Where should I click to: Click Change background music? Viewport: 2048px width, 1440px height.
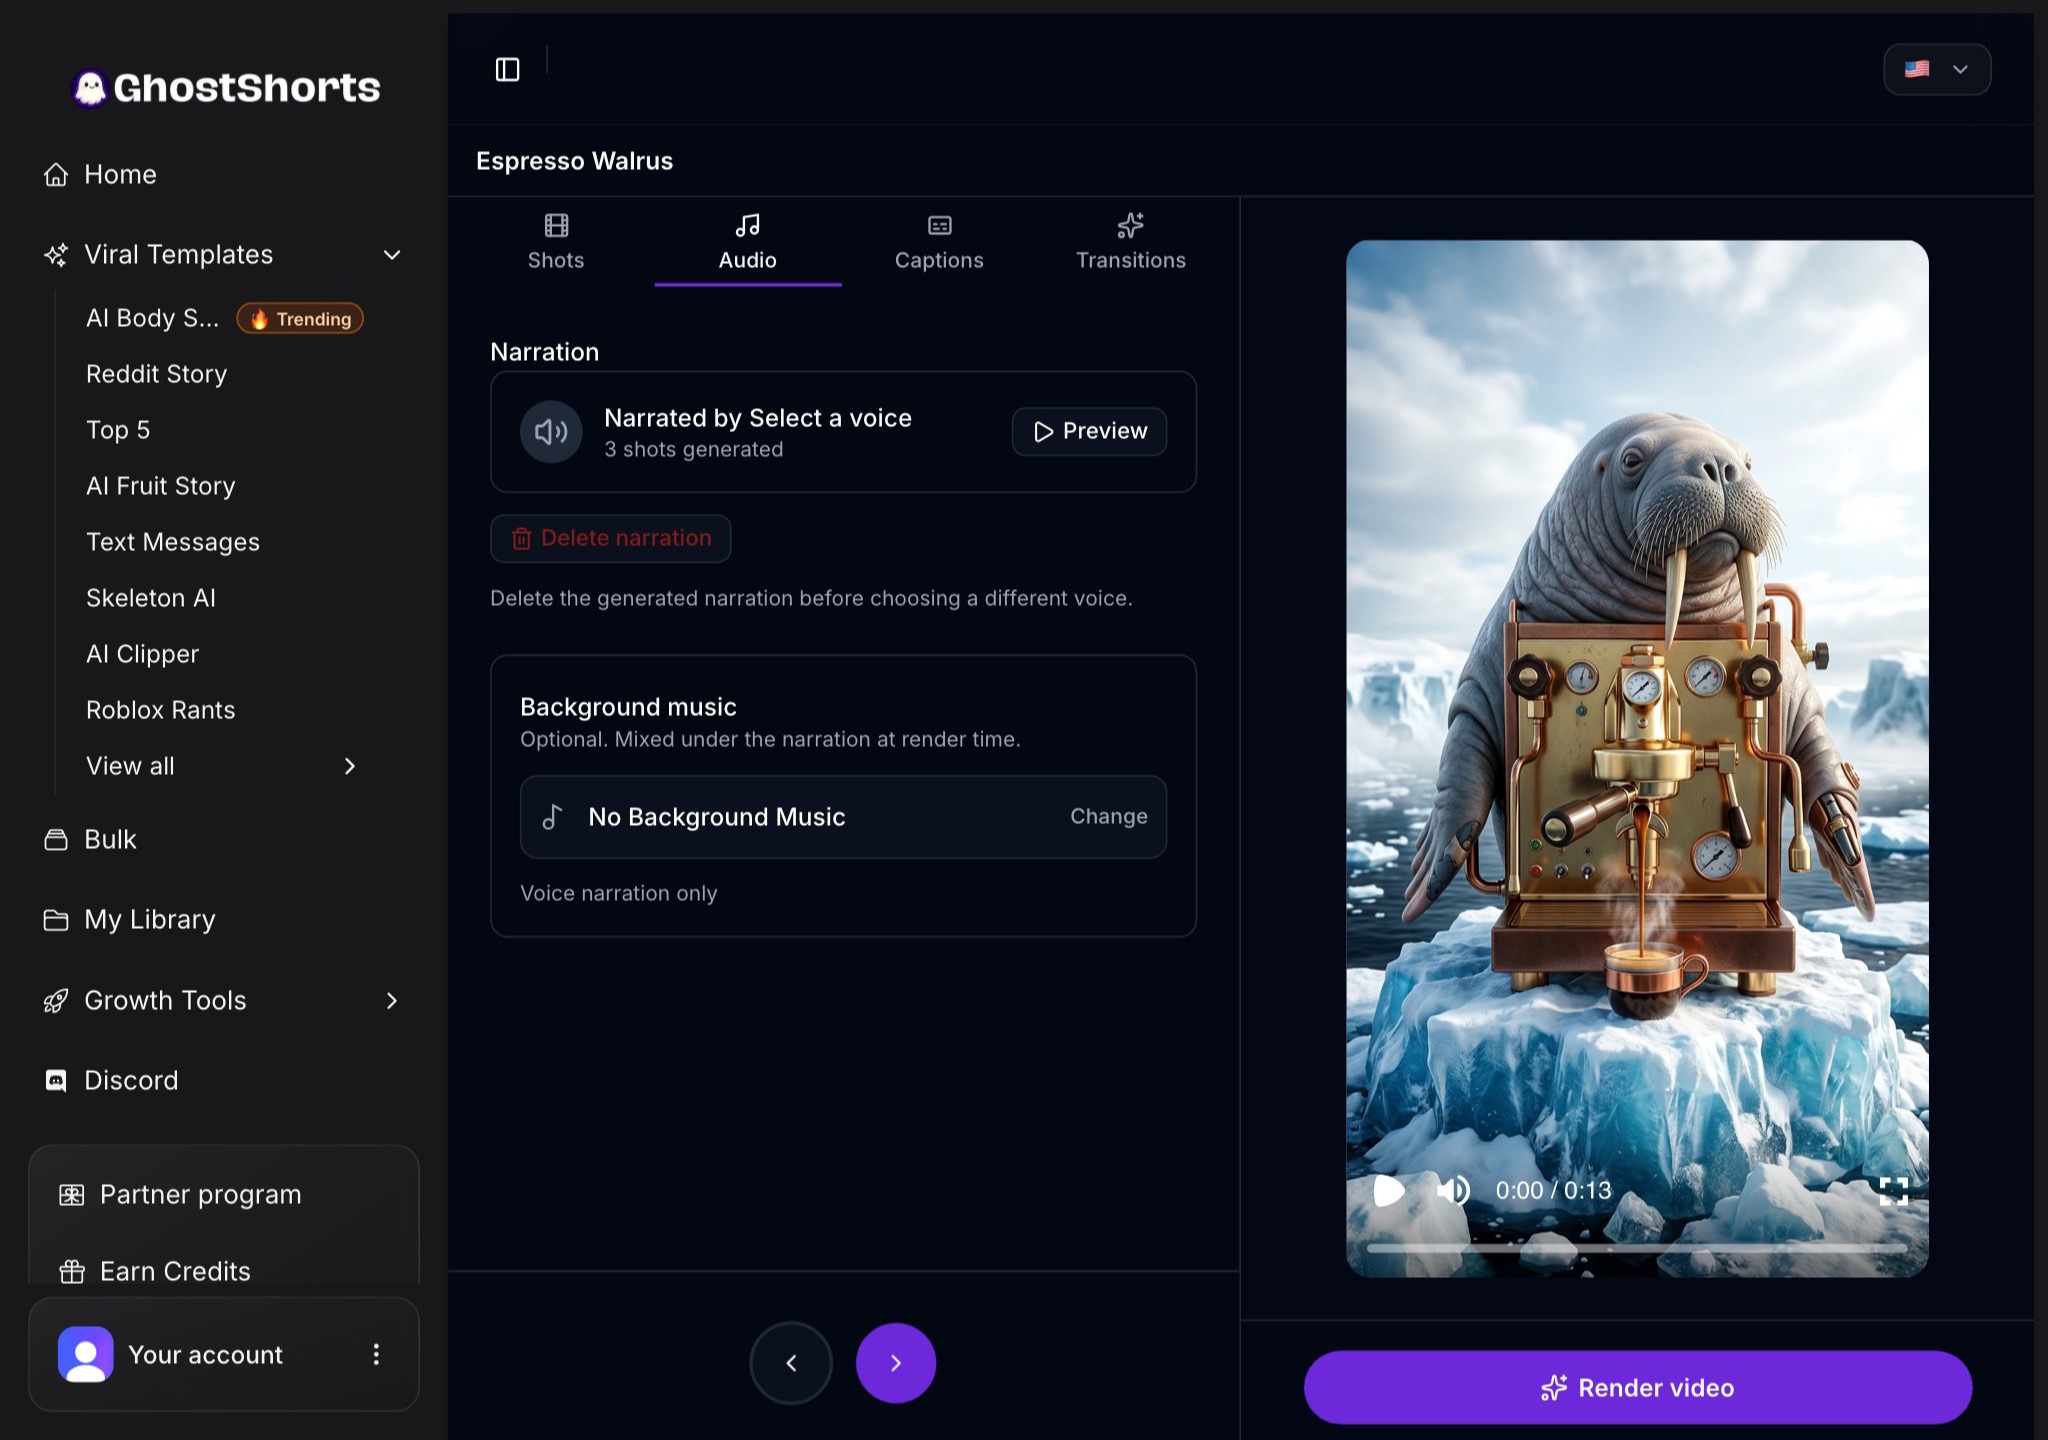[1109, 817]
